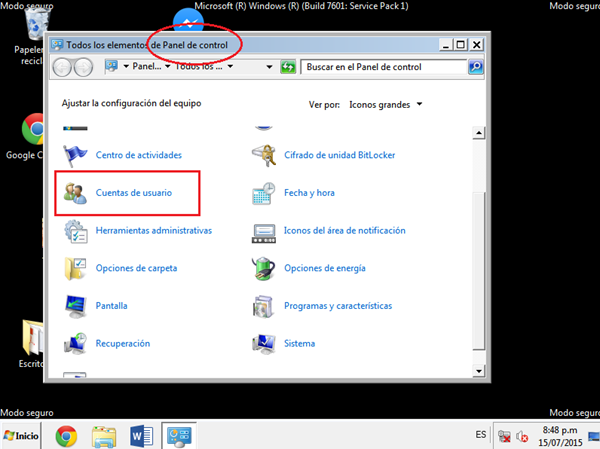This screenshot has width=600, height=449.
Task: Open the Iconos del área de notificación icon
Action: pos(264,233)
